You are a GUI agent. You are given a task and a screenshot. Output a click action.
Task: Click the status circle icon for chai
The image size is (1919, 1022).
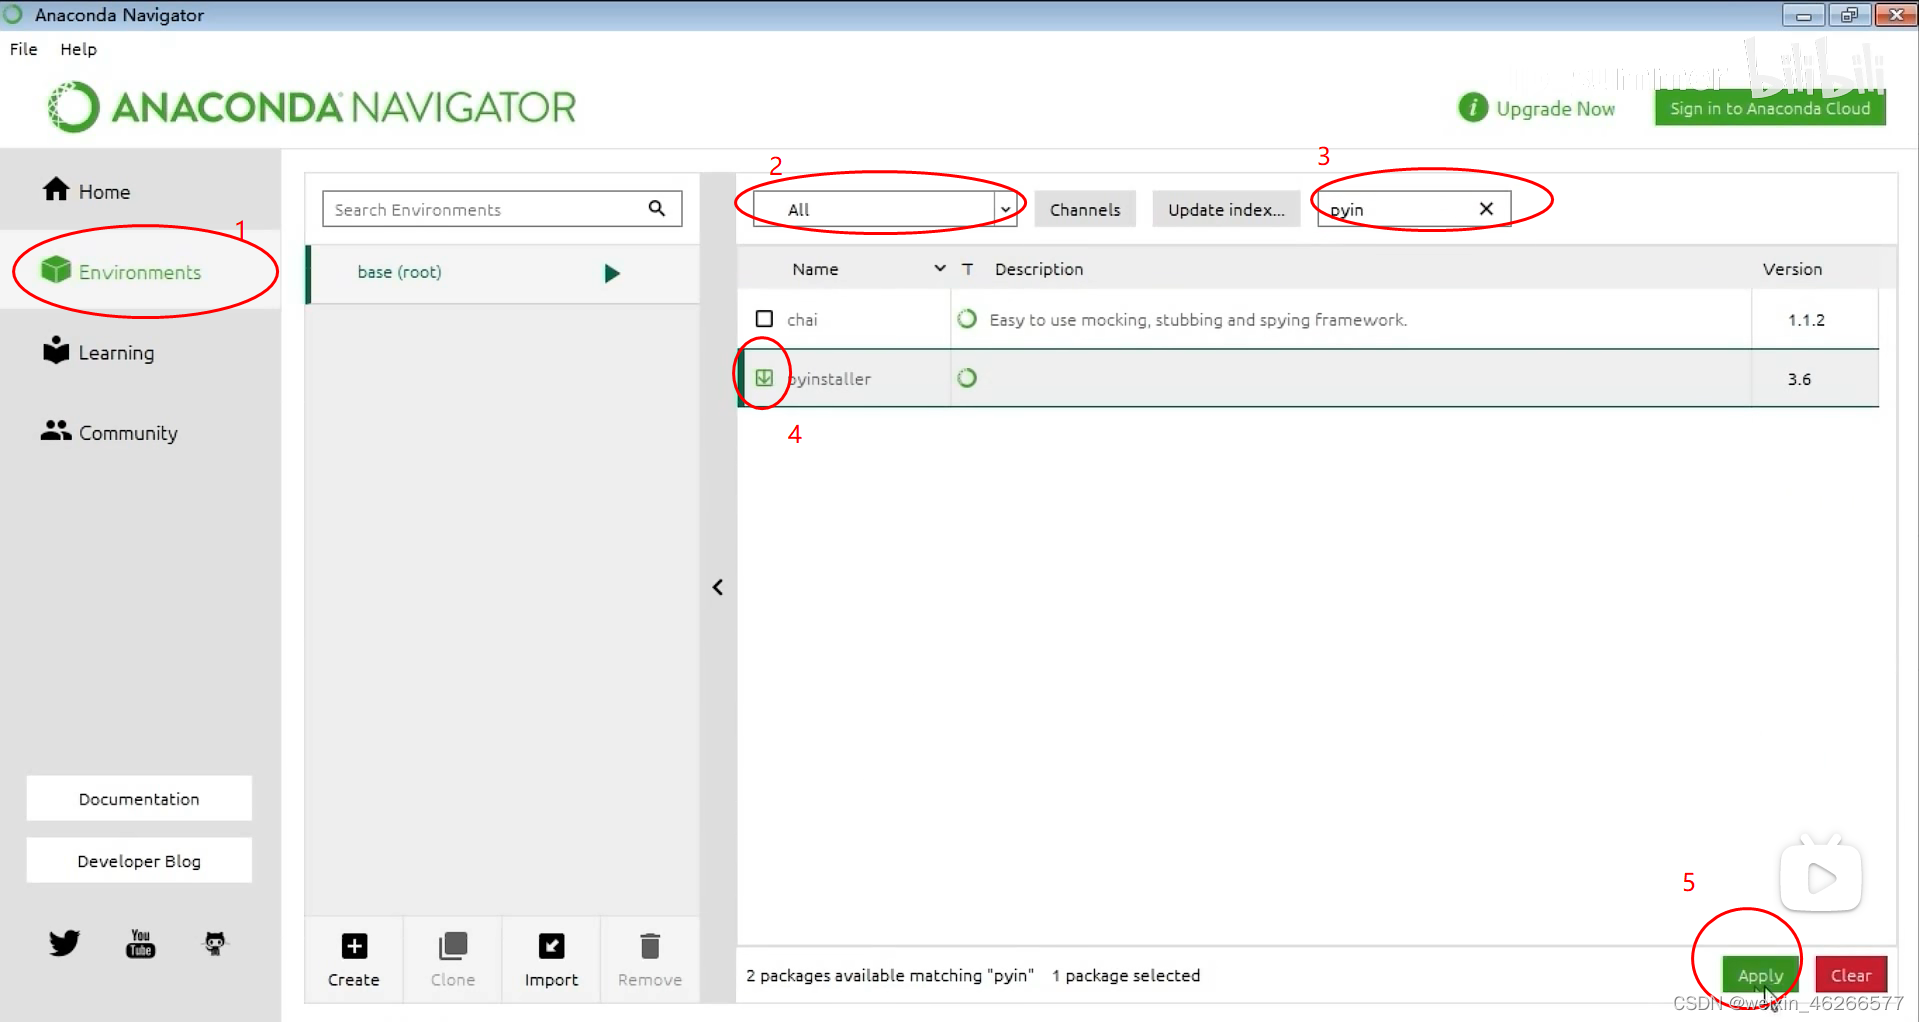tap(967, 319)
